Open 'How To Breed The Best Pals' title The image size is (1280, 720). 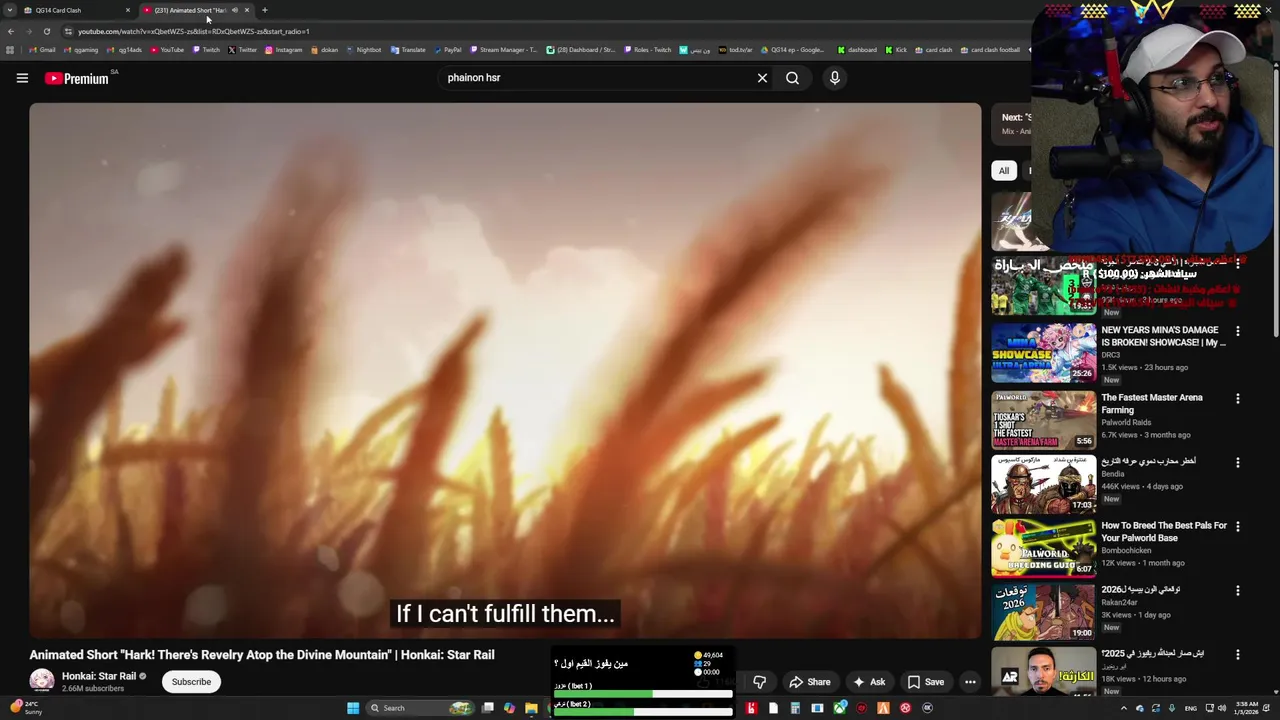tap(1164, 531)
